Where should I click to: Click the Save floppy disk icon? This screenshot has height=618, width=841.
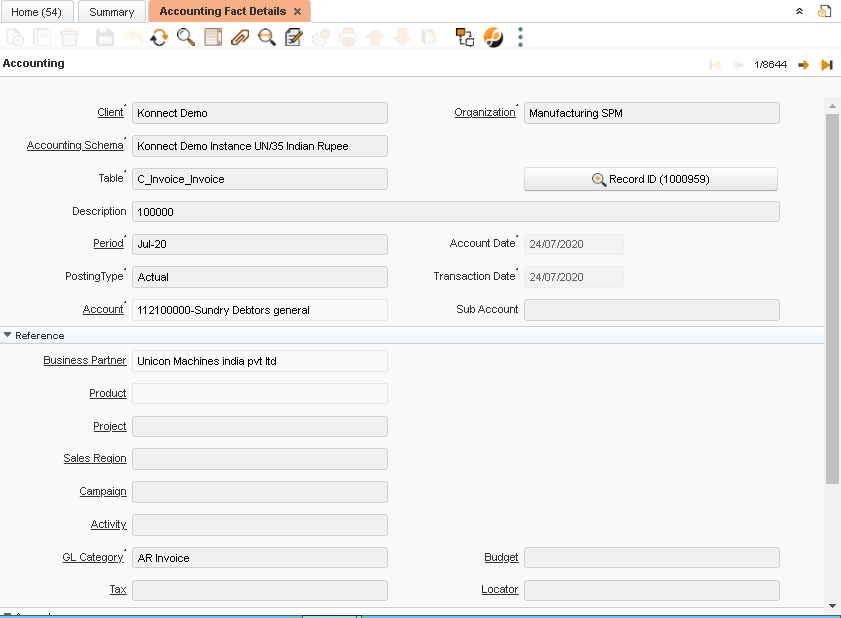105,38
